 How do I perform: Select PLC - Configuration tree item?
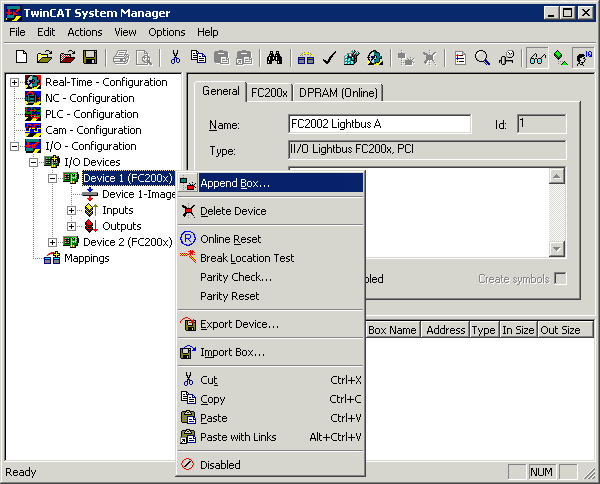(92, 114)
